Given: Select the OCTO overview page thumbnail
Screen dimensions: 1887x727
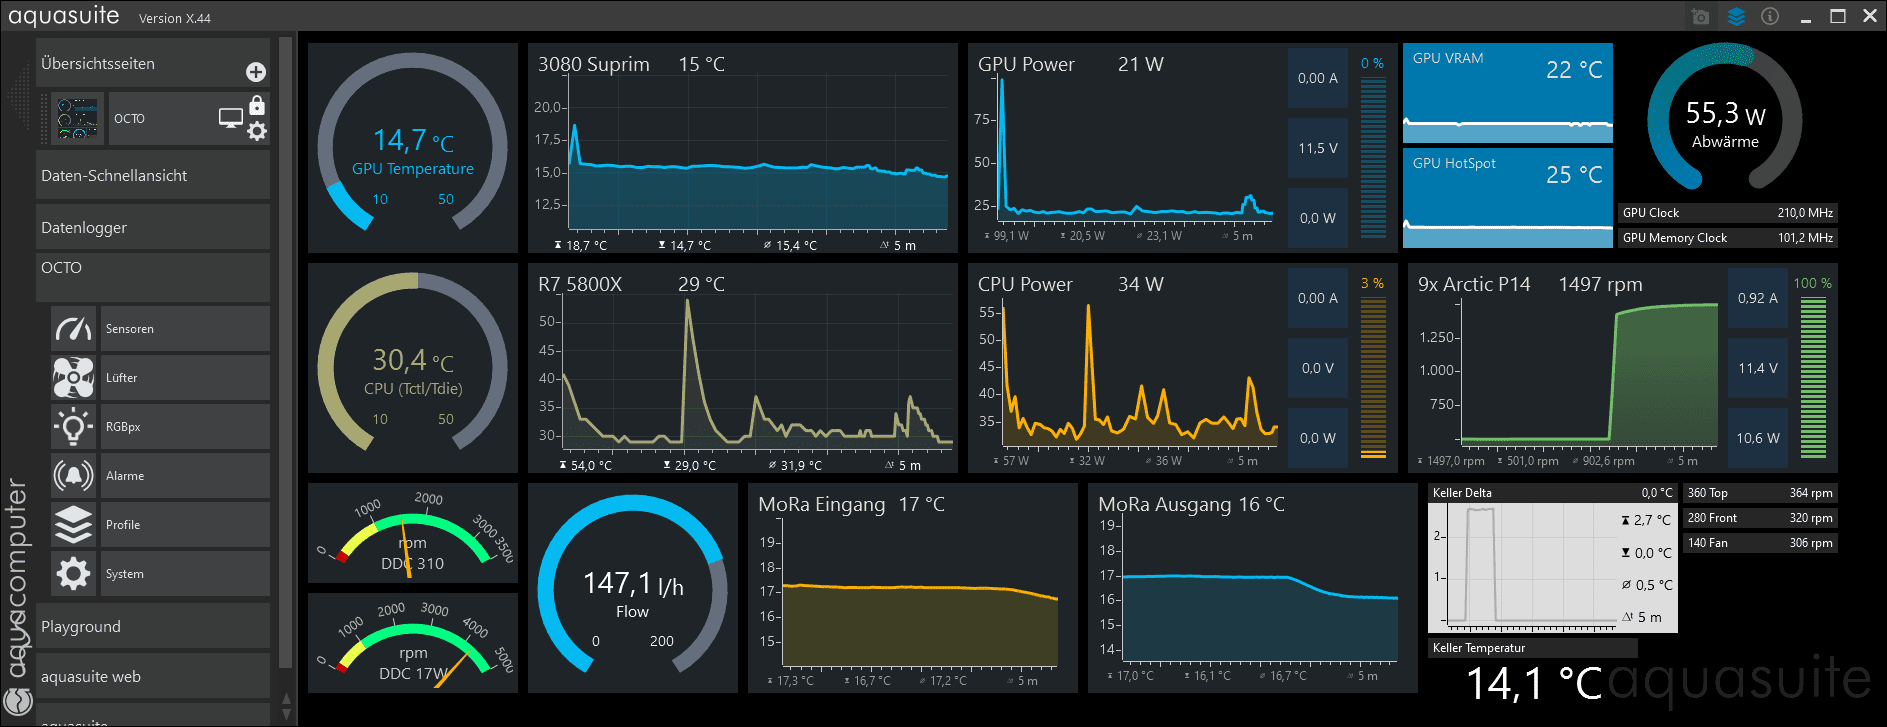Looking at the screenshot, I should click(x=77, y=119).
